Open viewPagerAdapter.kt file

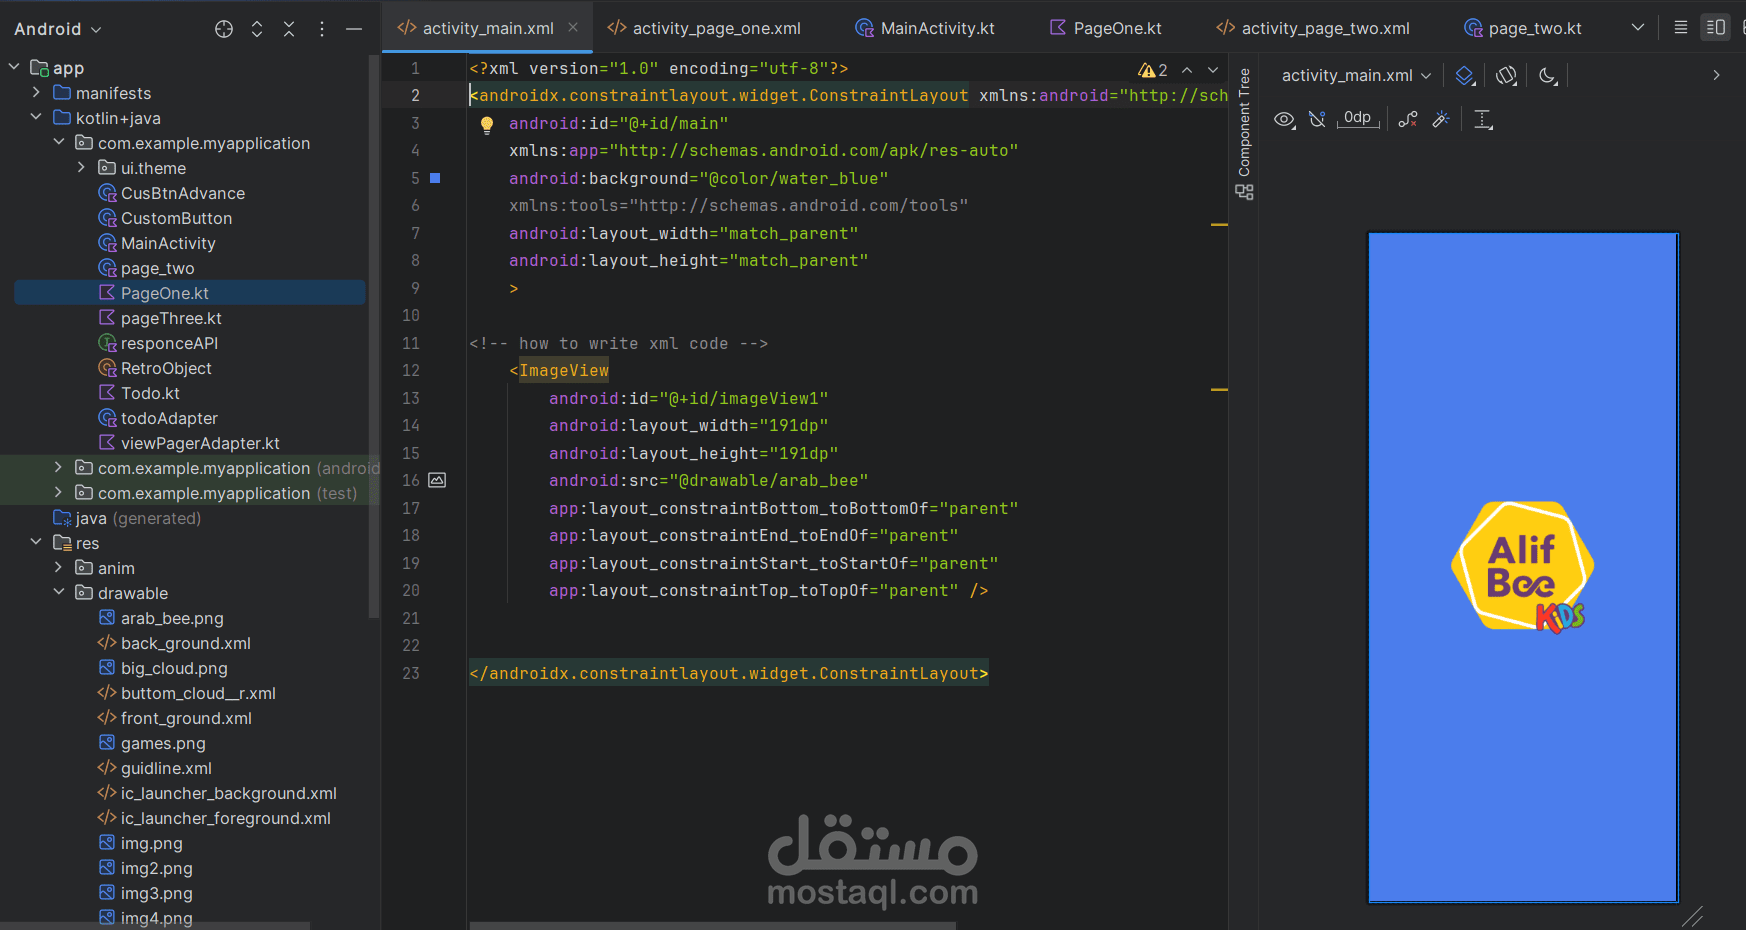[x=189, y=443]
